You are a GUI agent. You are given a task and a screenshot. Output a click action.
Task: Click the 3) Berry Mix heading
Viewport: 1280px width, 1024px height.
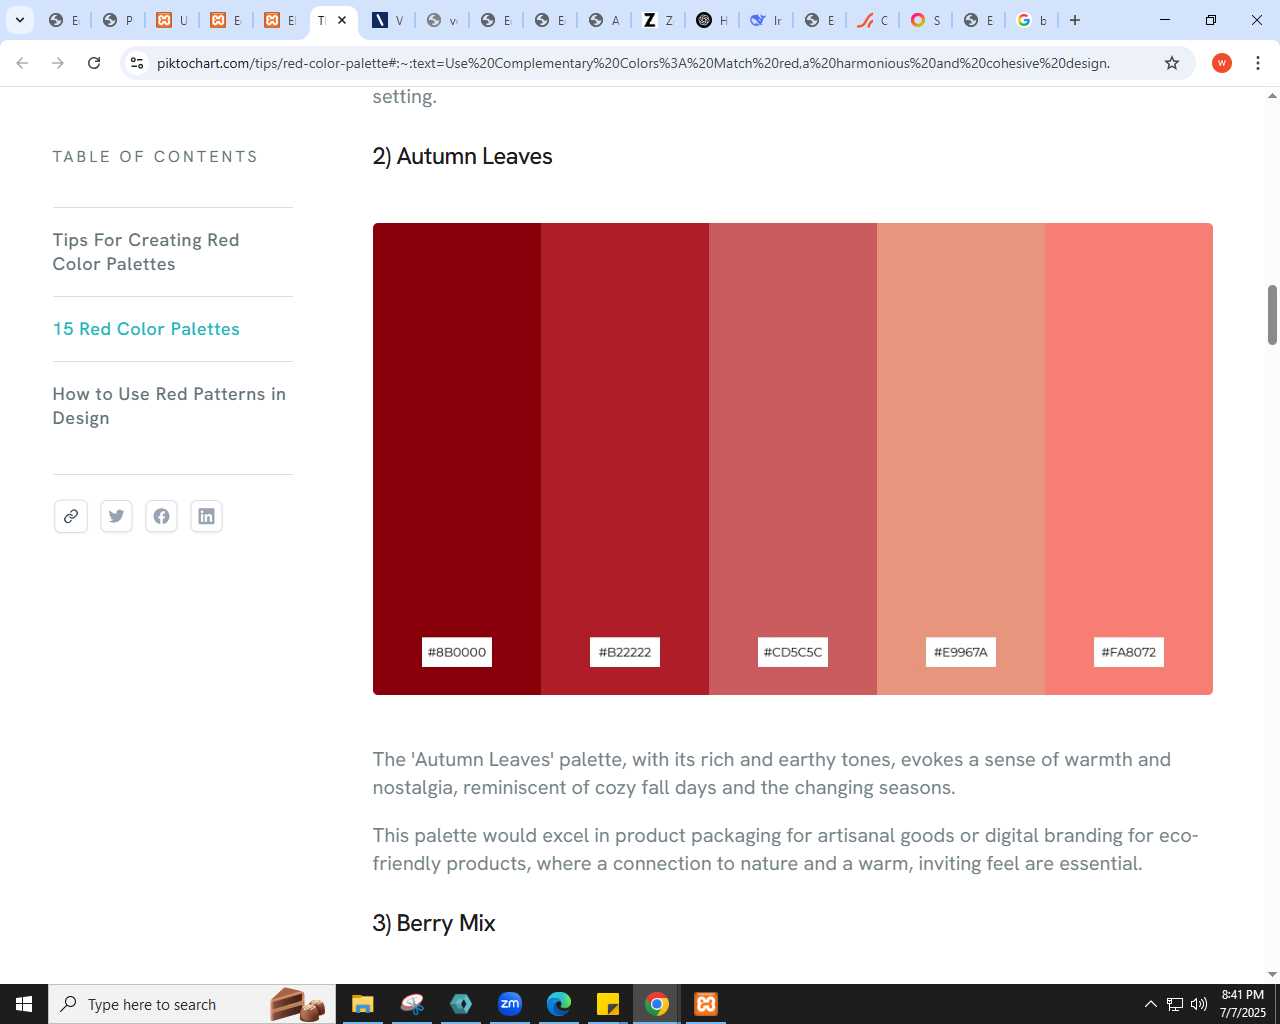pyautogui.click(x=434, y=923)
